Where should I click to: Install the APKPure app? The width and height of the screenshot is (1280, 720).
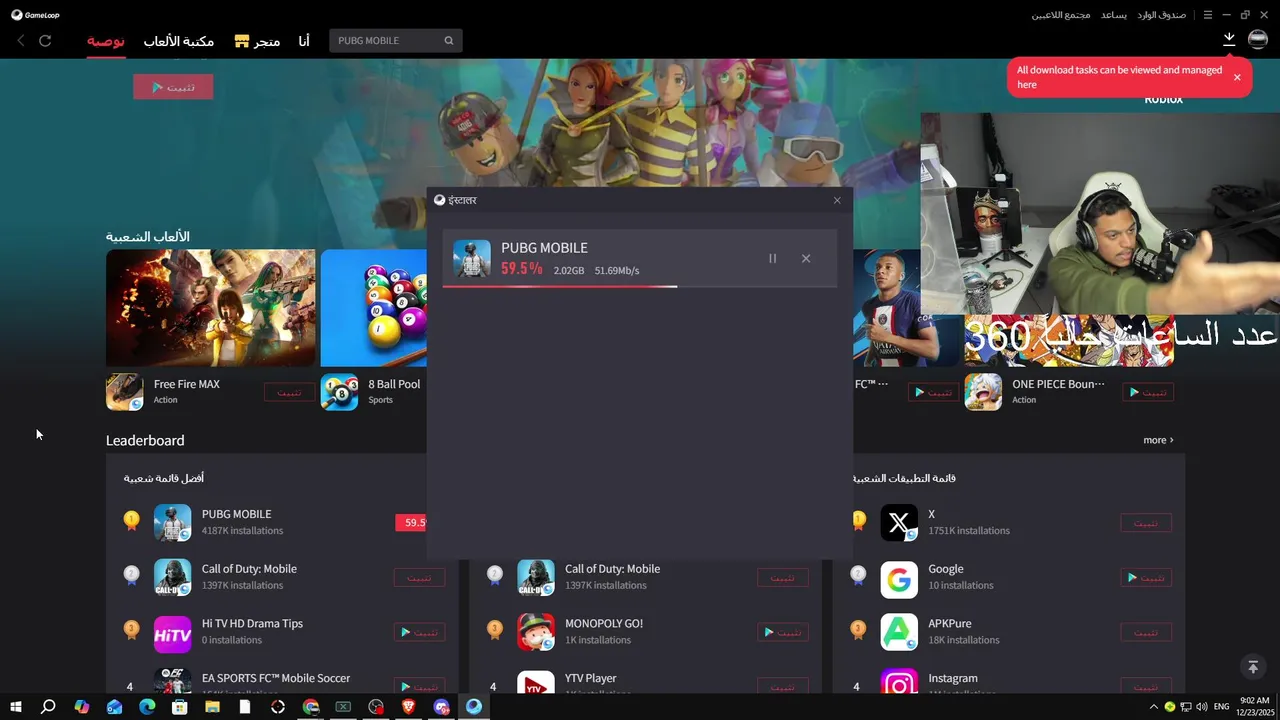click(x=1146, y=633)
